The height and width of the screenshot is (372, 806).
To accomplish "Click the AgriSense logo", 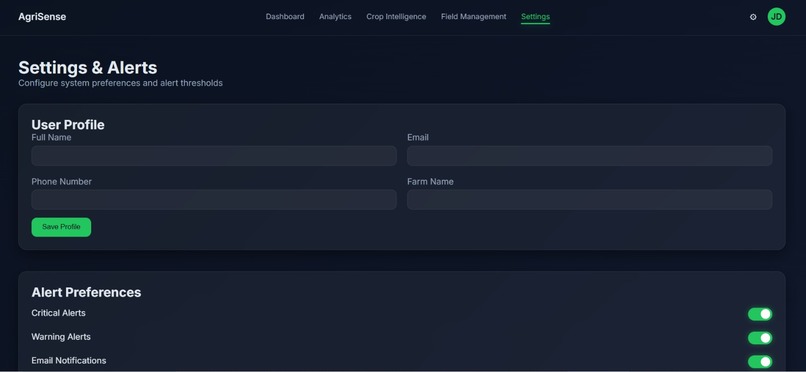I will [42, 17].
